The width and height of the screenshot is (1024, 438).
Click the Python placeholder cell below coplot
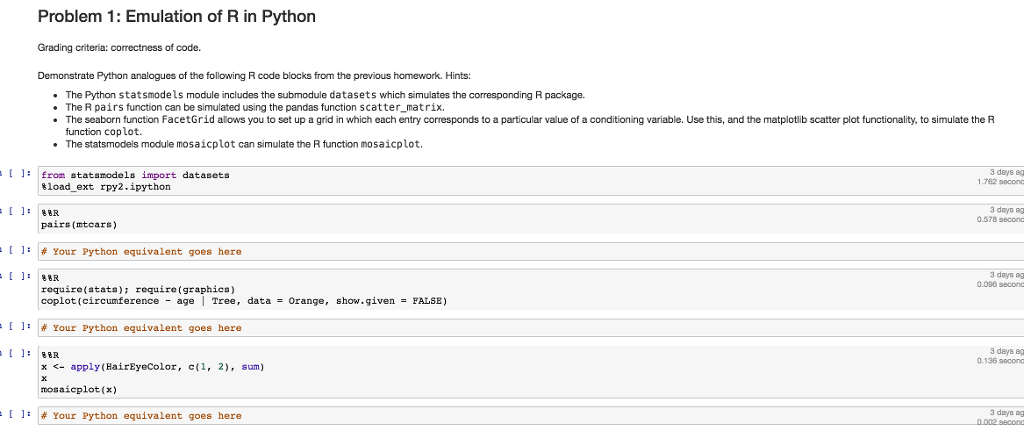coord(531,328)
